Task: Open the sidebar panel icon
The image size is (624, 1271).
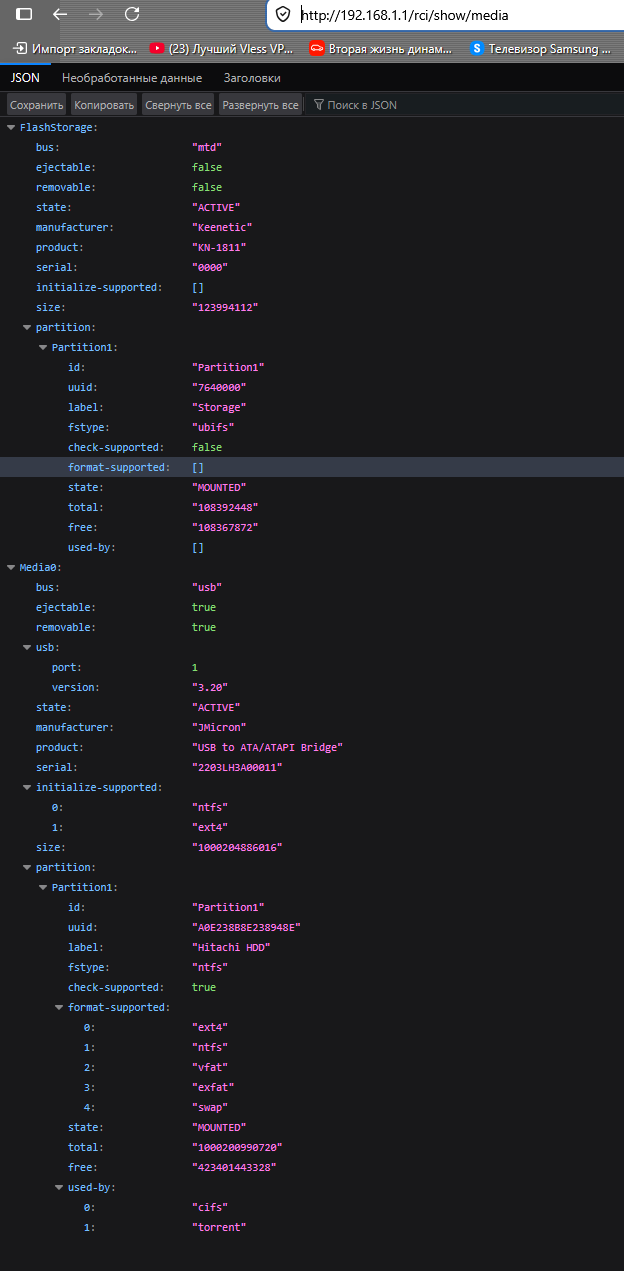Action: coord(24,14)
